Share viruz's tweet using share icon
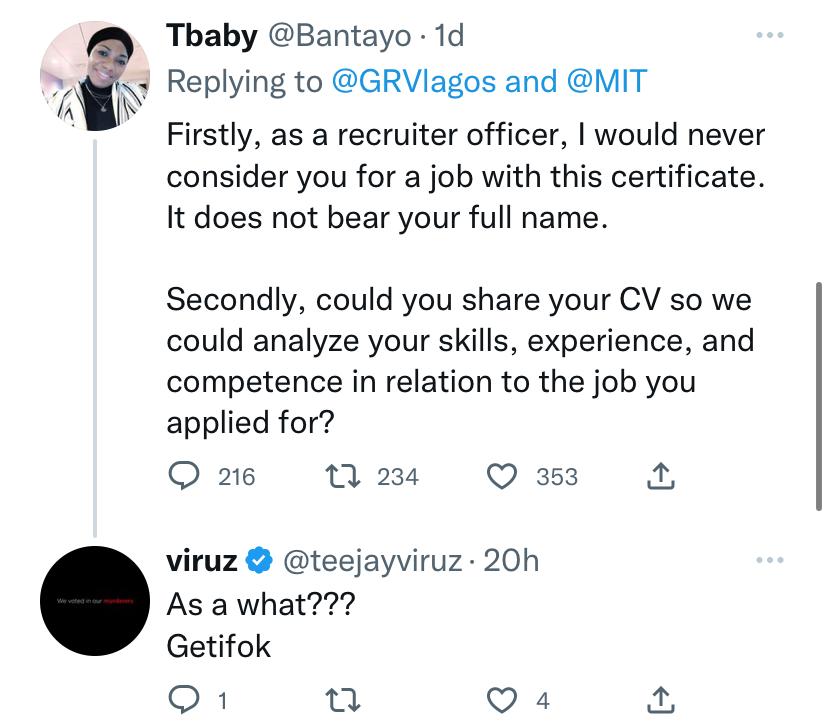 (661, 700)
